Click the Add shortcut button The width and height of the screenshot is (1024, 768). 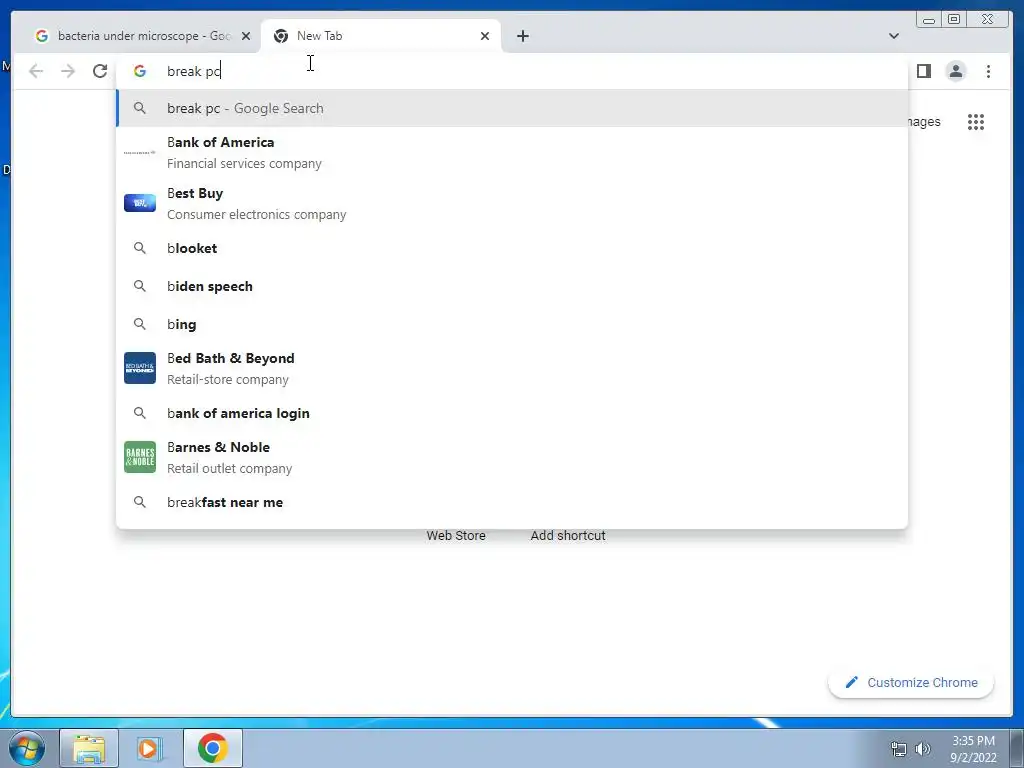[568, 536]
